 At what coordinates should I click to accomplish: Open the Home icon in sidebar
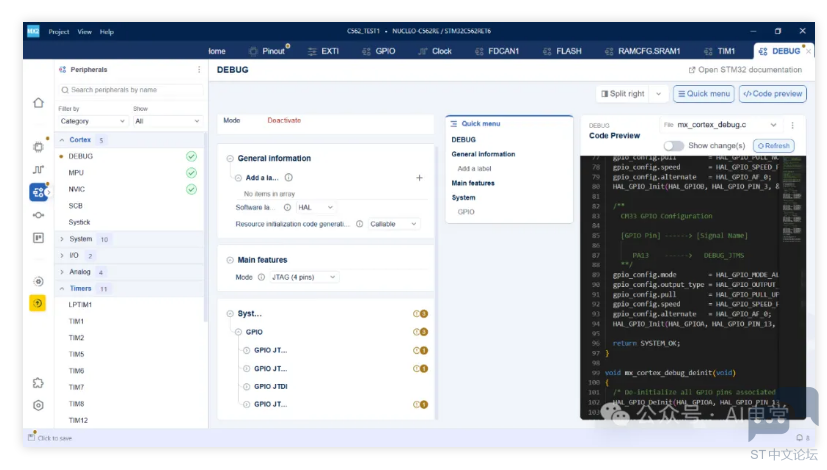[x=38, y=102]
